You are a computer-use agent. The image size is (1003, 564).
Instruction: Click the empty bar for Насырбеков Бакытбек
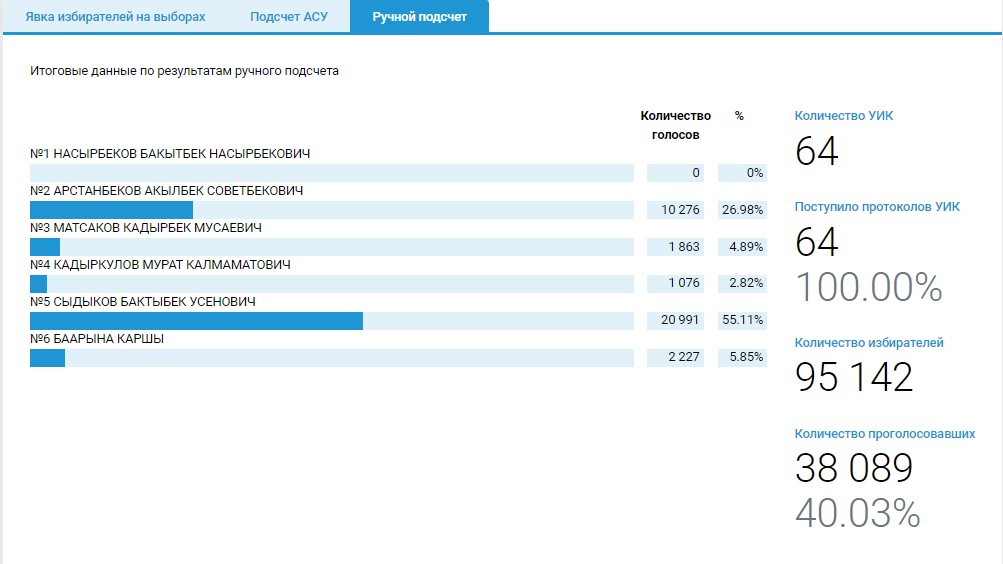click(331, 173)
